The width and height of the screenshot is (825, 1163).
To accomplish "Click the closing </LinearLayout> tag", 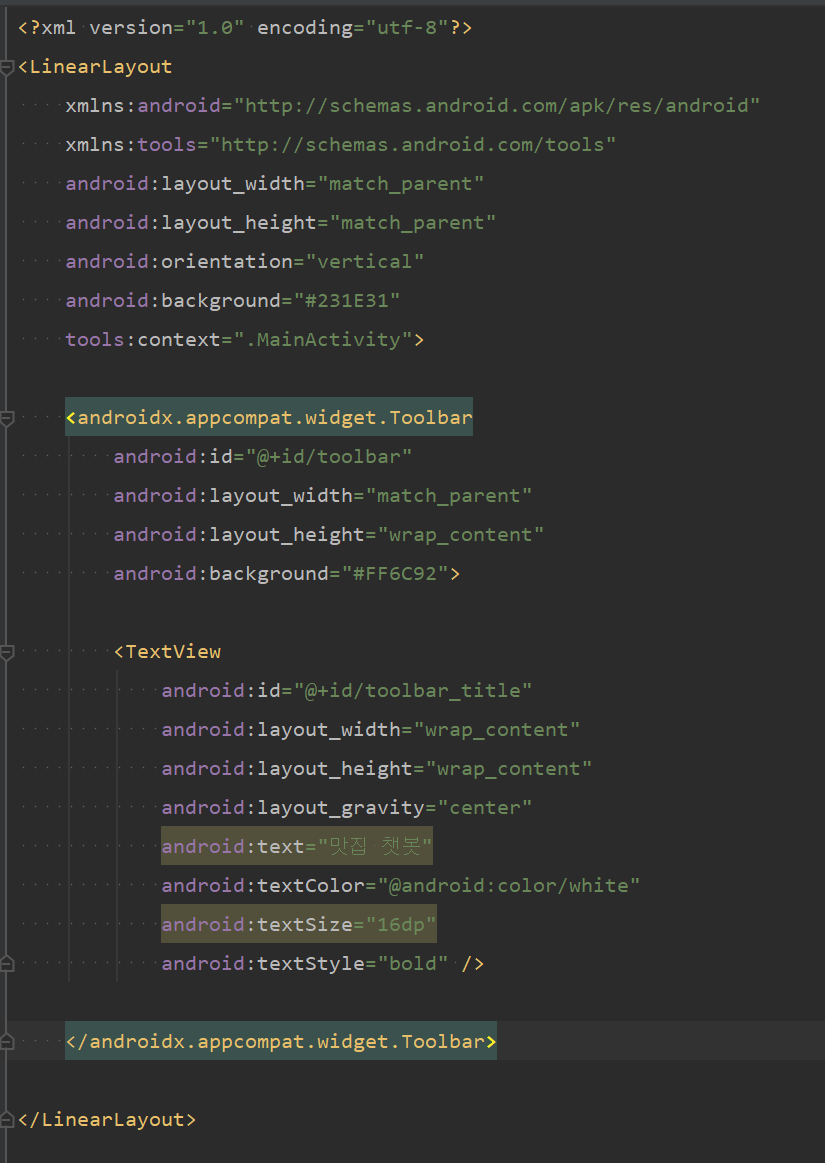I will pyautogui.click(x=107, y=1119).
